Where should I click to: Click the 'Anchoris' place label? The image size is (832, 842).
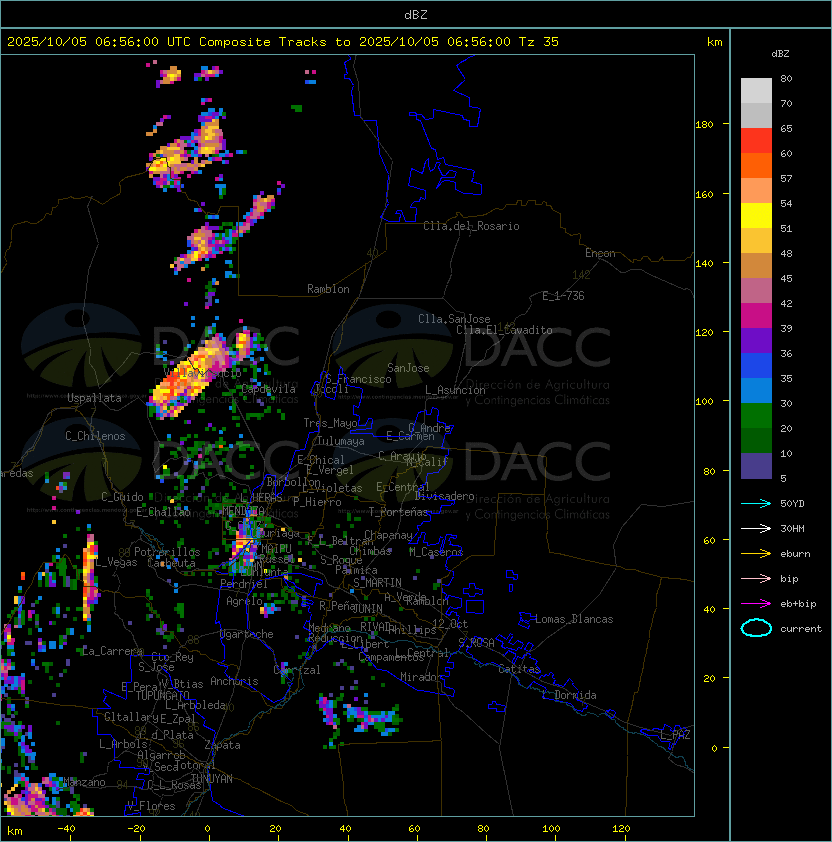[234, 681]
